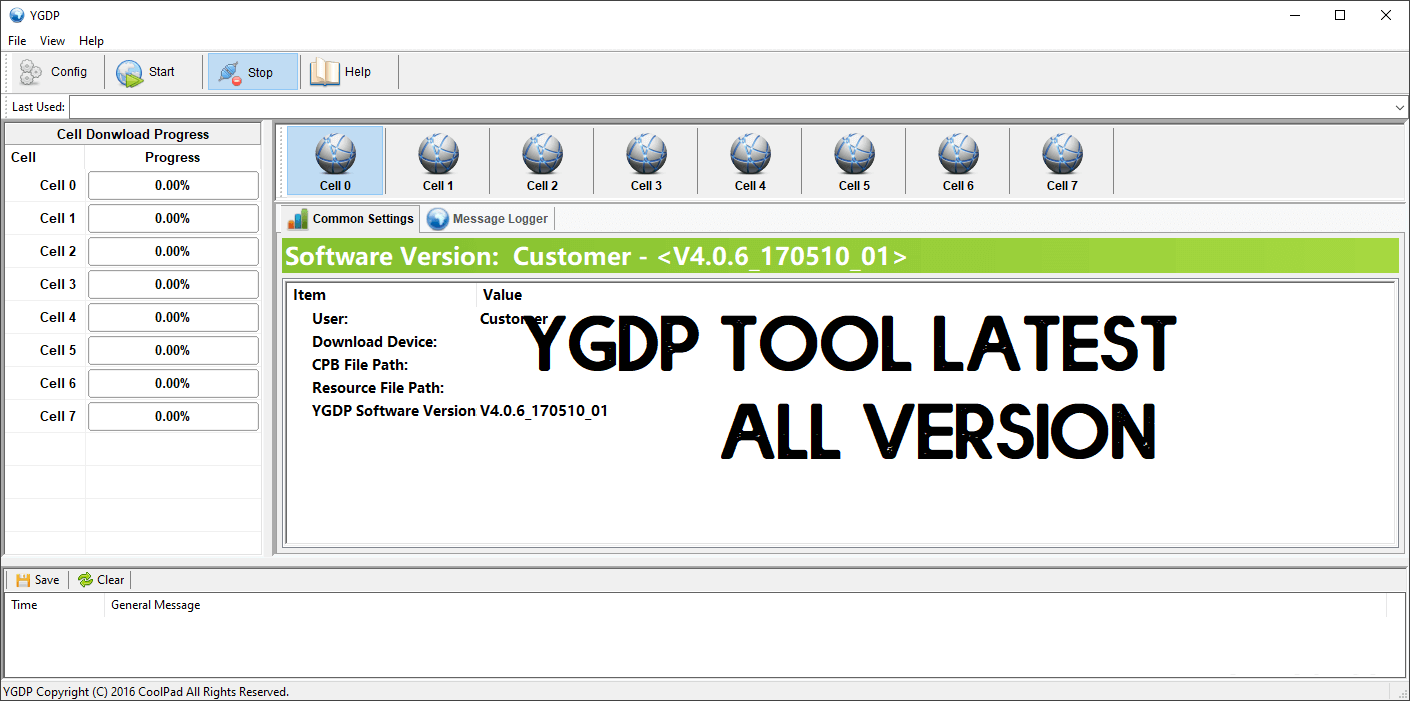Minimize the YGDP window
The image size is (1410, 701).
coord(1295,15)
